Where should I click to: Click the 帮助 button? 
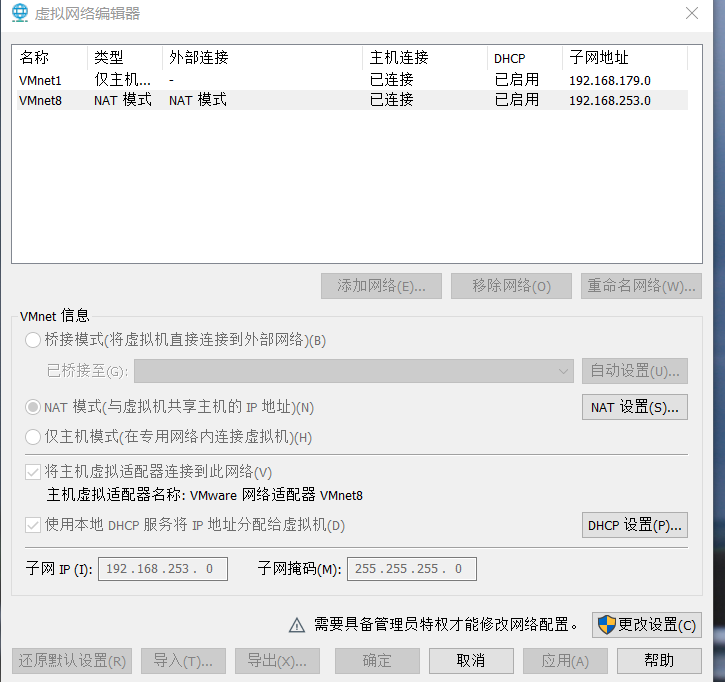pos(659,661)
